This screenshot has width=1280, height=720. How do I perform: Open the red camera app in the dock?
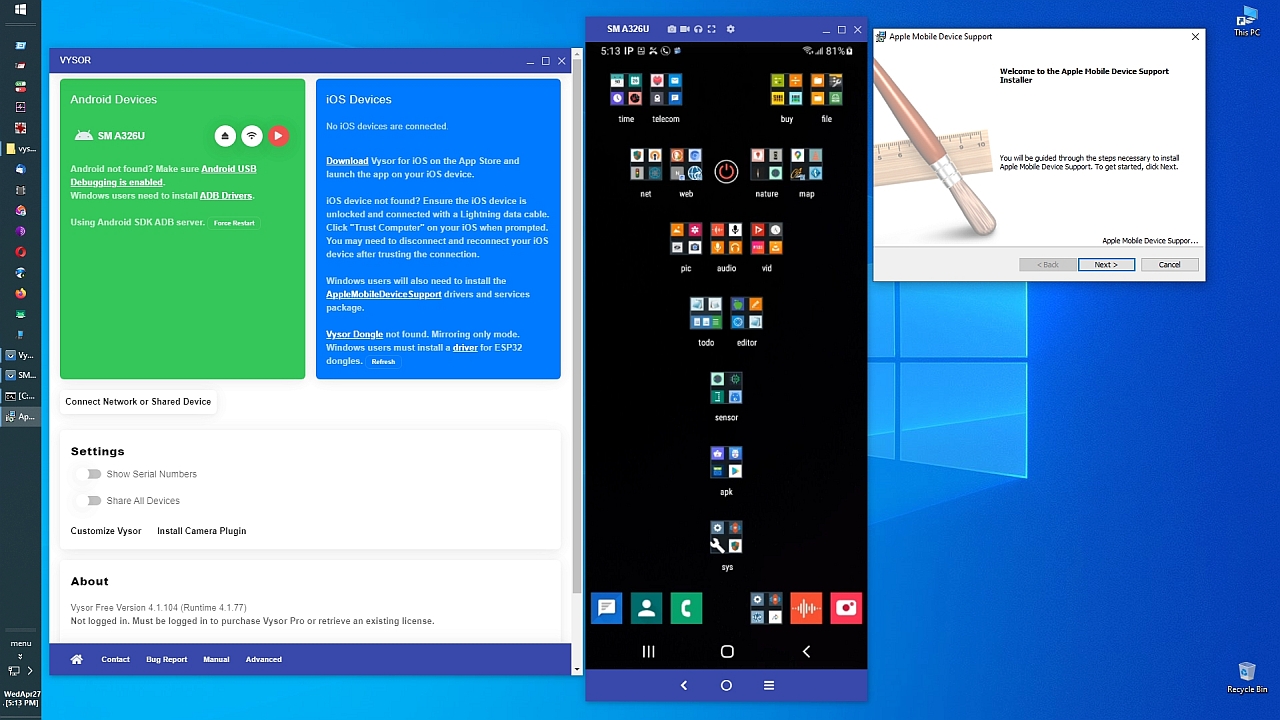846,608
